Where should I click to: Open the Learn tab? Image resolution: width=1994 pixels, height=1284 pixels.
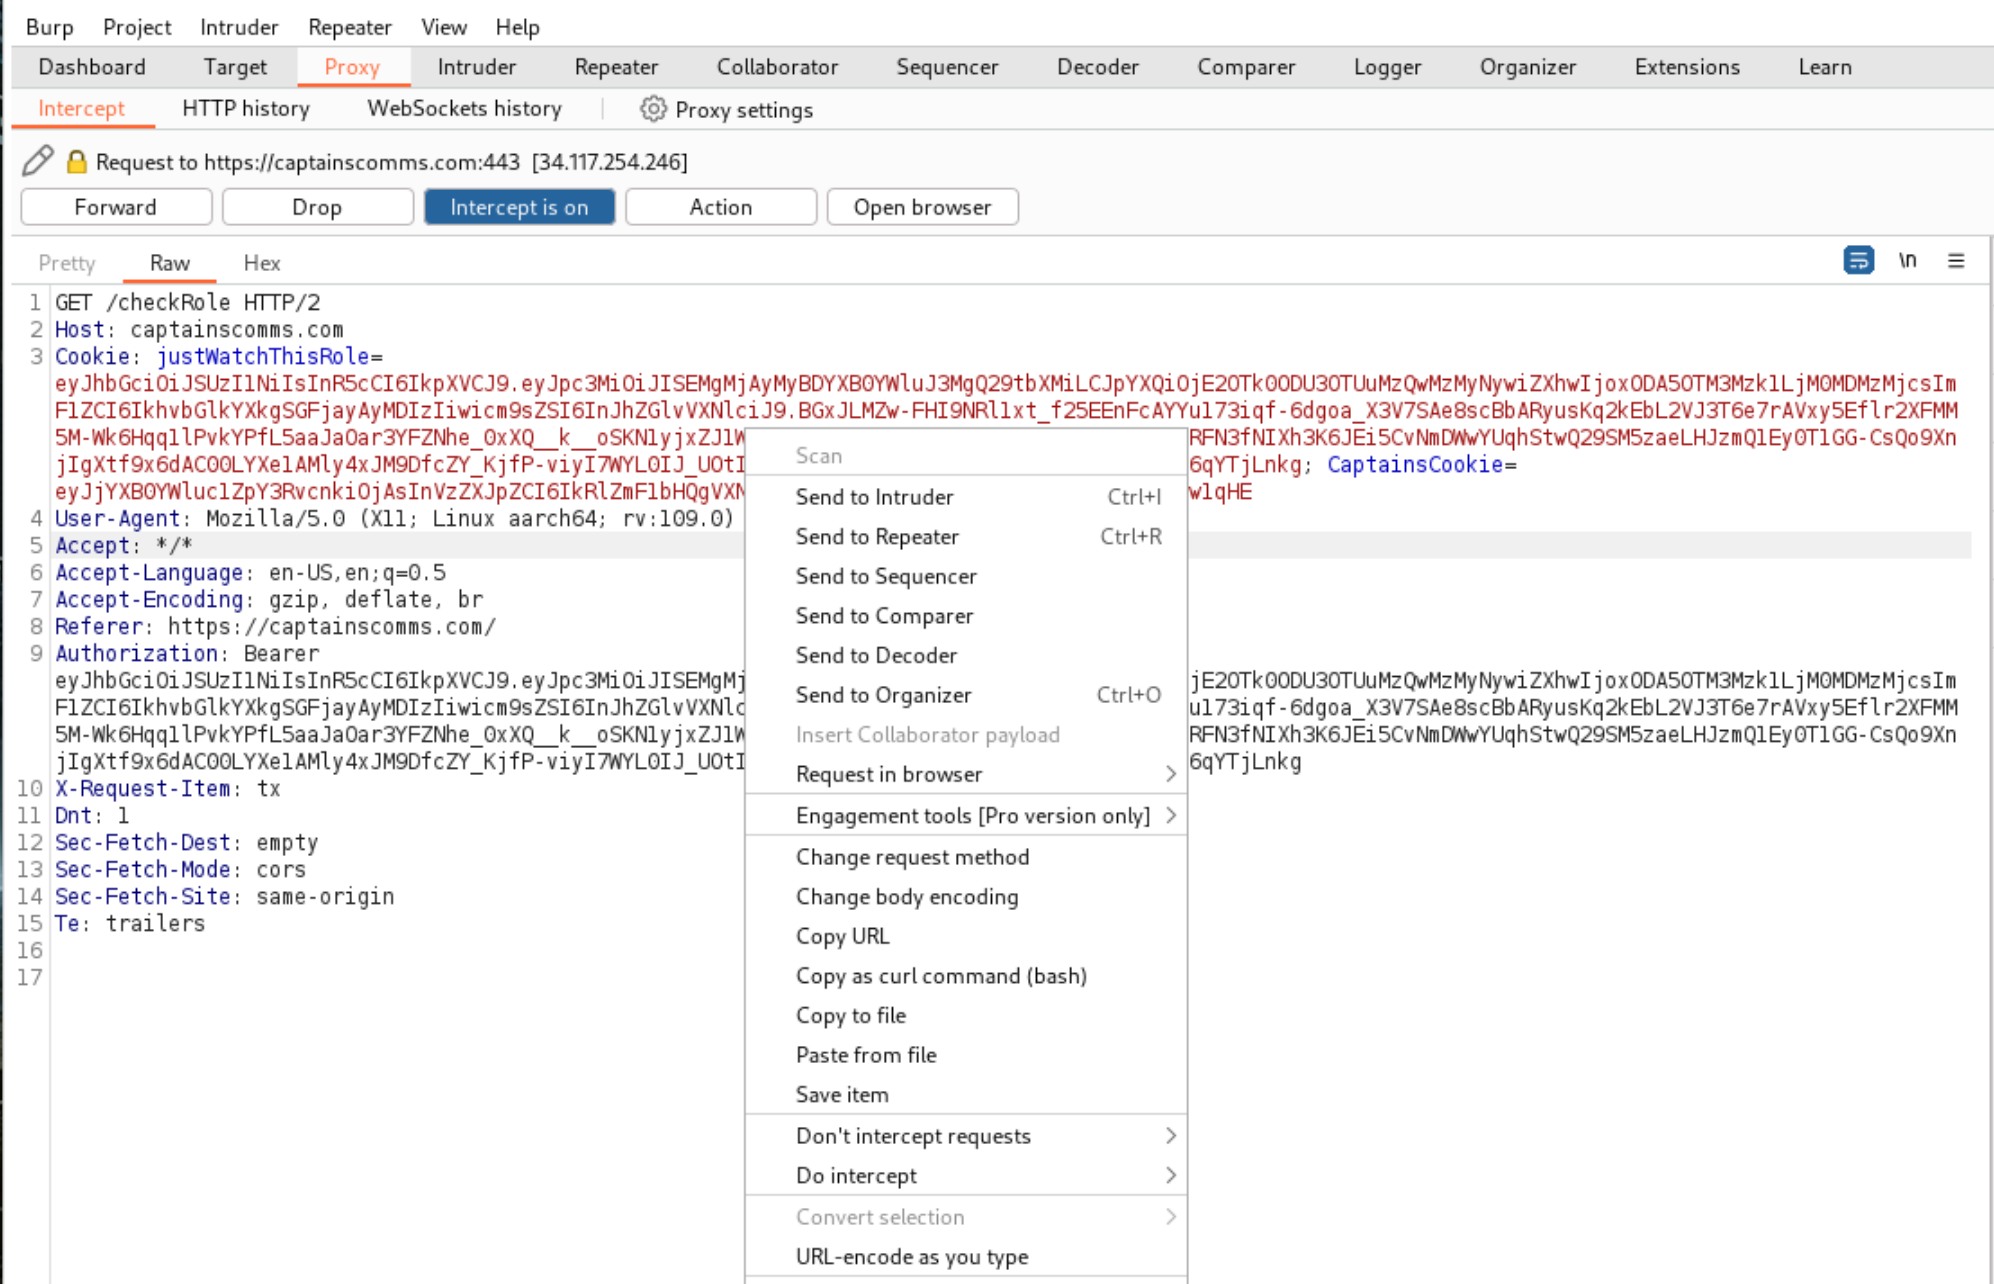point(1825,67)
